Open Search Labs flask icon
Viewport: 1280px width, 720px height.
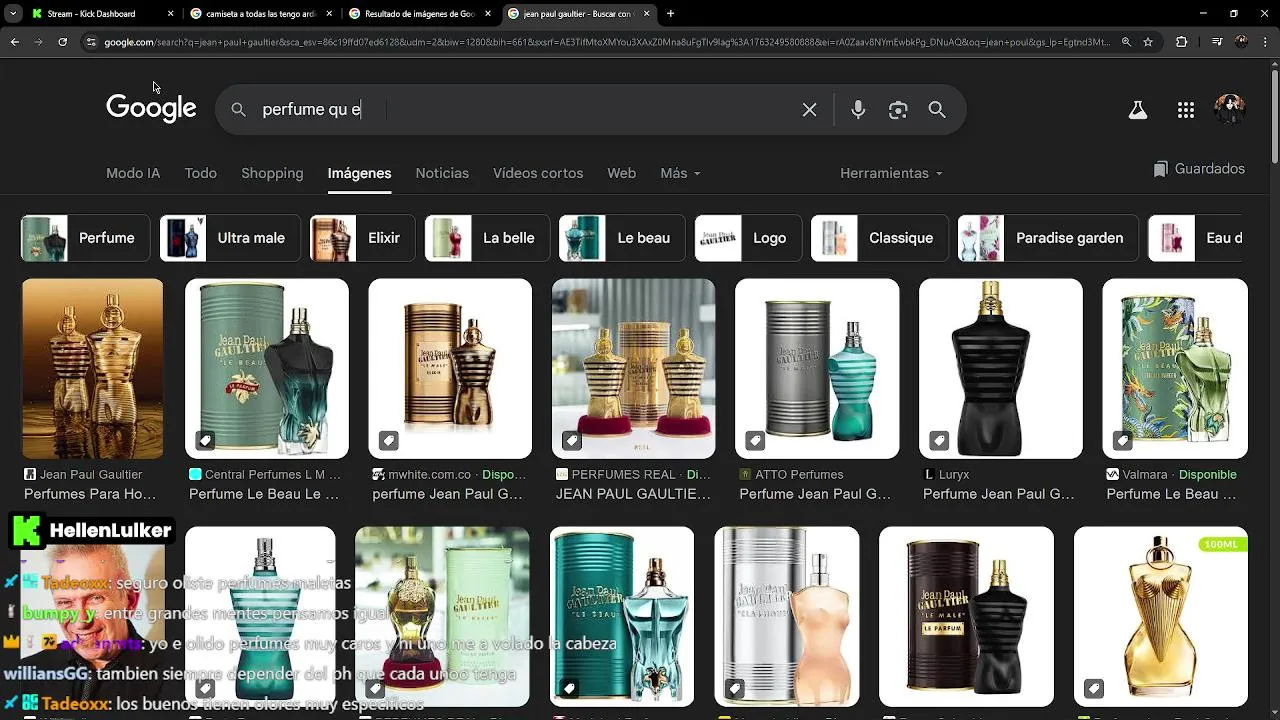click(x=1138, y=110)
